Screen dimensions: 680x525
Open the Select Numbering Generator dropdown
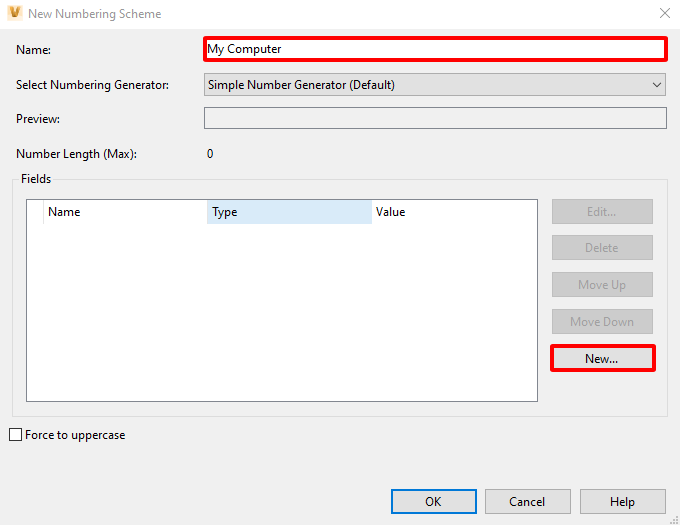pyautogui.click(x=435, y=85)
